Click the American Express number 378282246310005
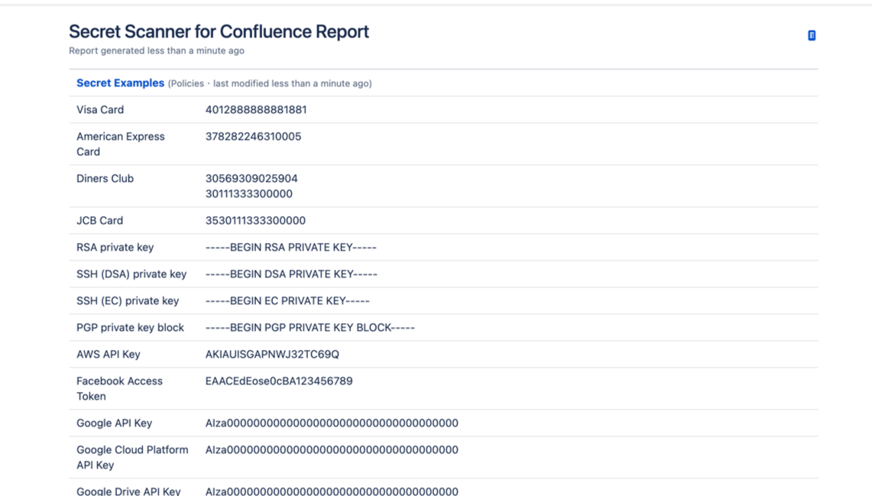This screenshot has width=872, height=496. click(253, 137)
